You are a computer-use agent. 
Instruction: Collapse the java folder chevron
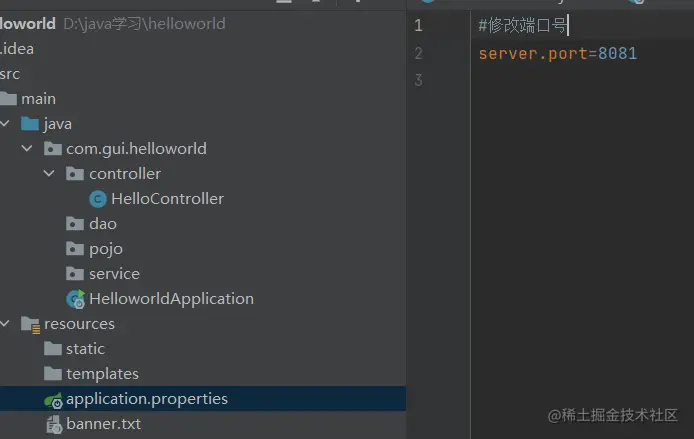tap(4, 123)
